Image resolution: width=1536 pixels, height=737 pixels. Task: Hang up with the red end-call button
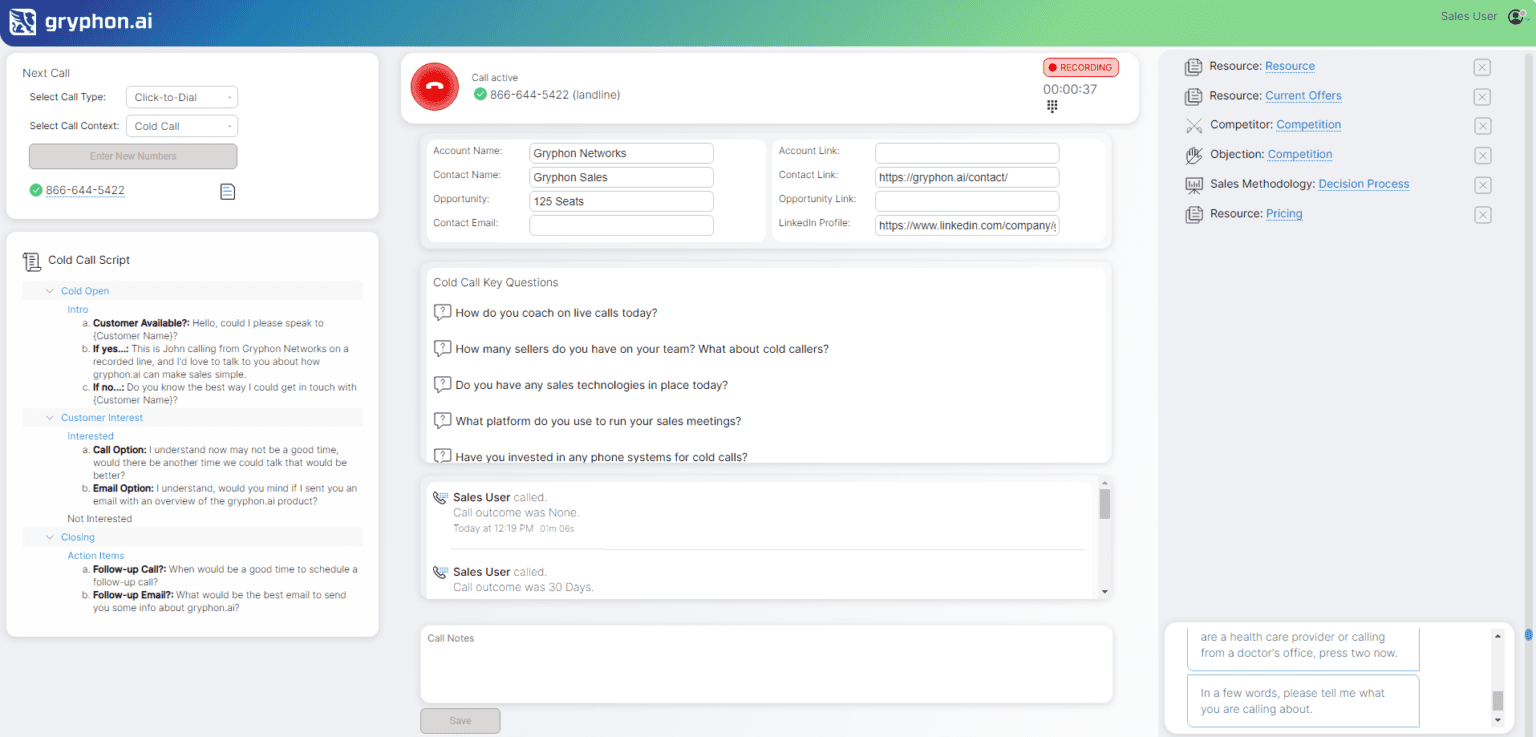click(434, 87)
